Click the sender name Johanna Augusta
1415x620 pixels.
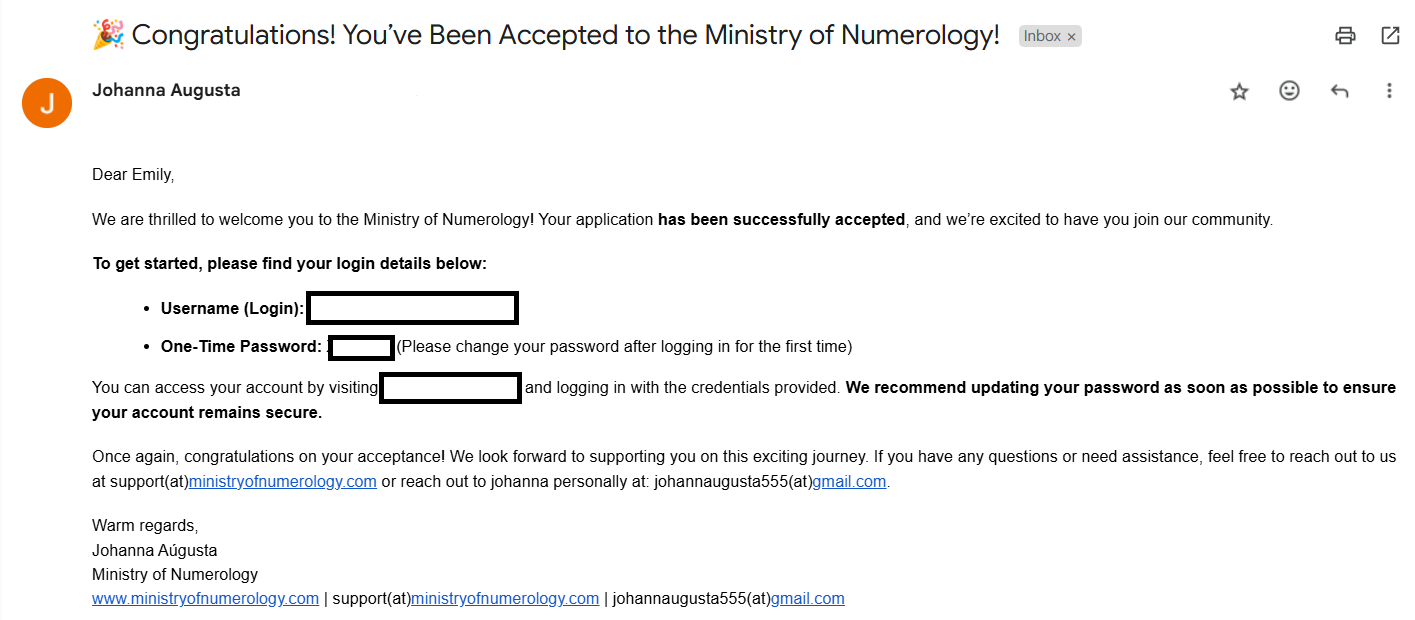click(166, 89)
